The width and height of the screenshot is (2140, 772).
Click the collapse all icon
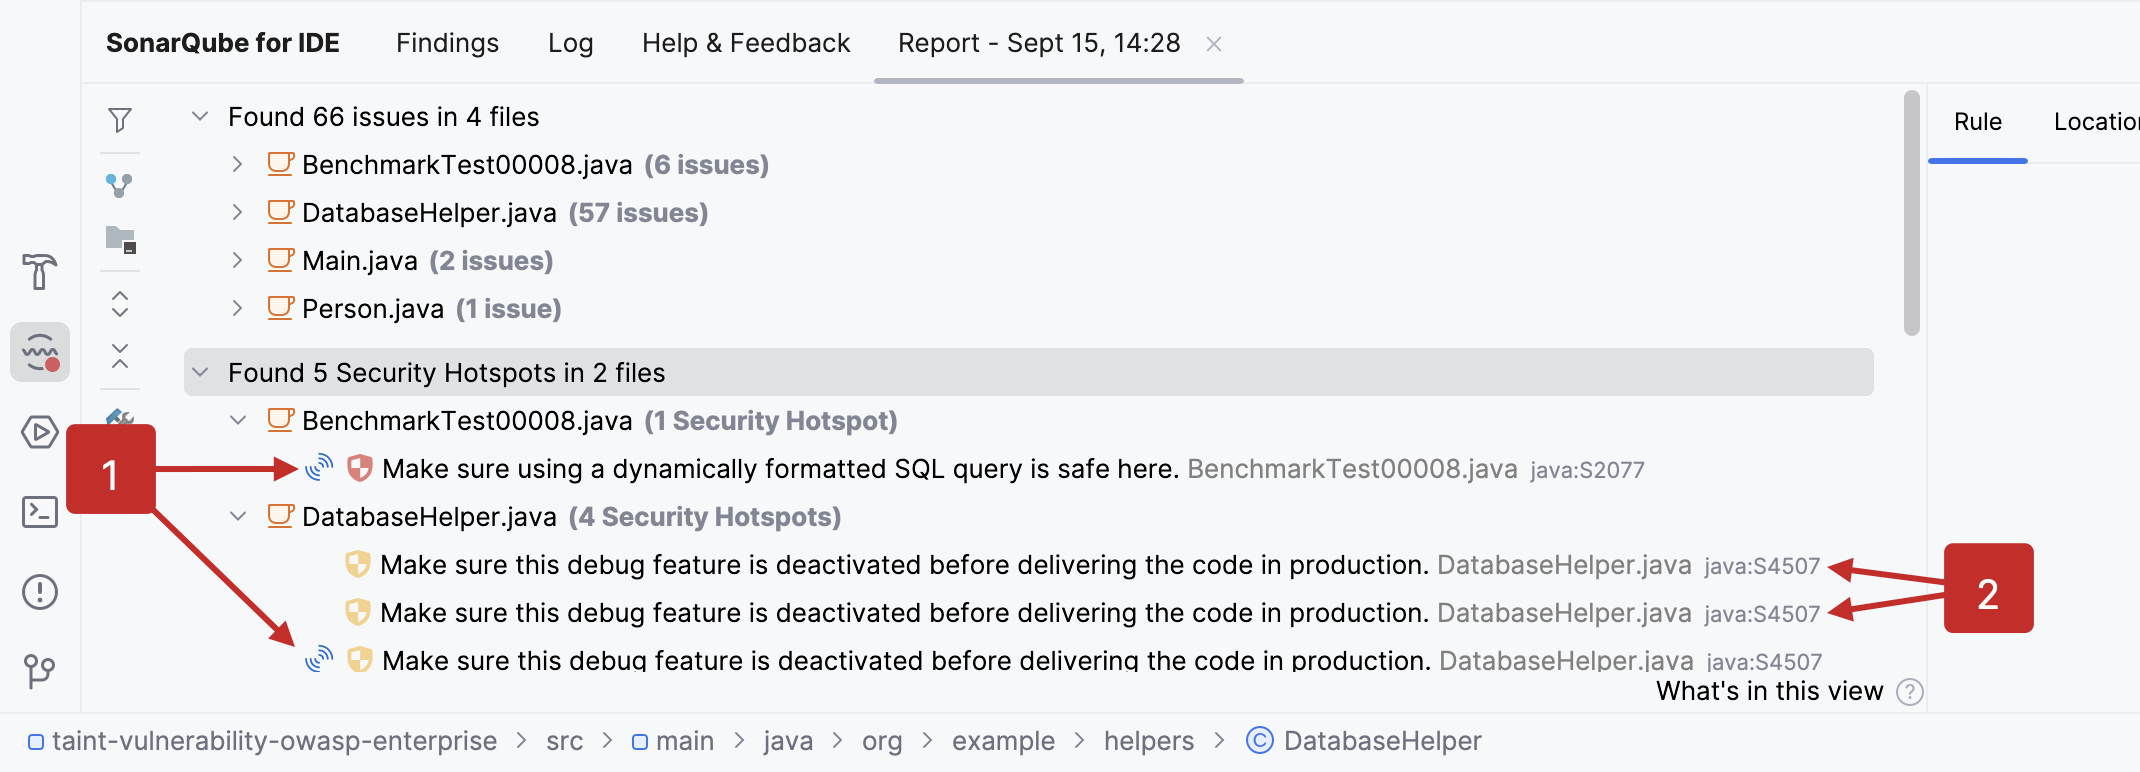[119, 352]
